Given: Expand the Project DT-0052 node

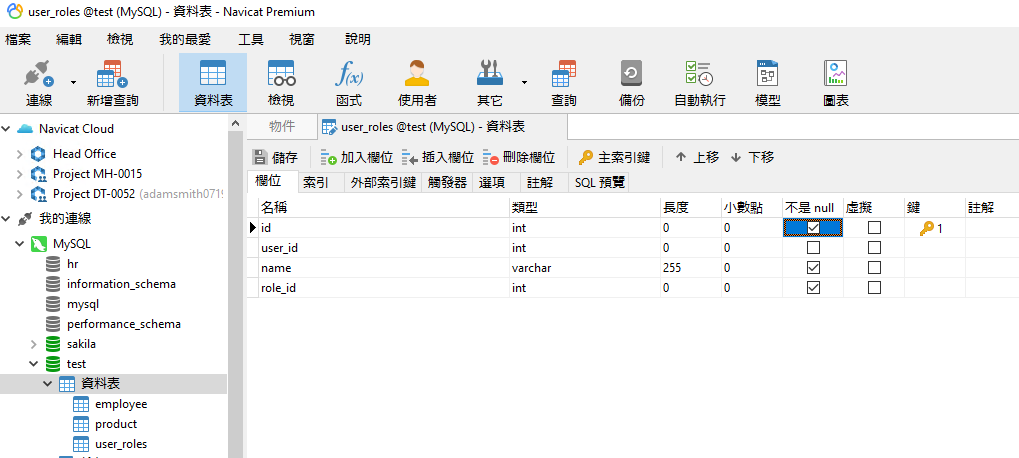Looking at the screenshot, I should pos(19,194).
